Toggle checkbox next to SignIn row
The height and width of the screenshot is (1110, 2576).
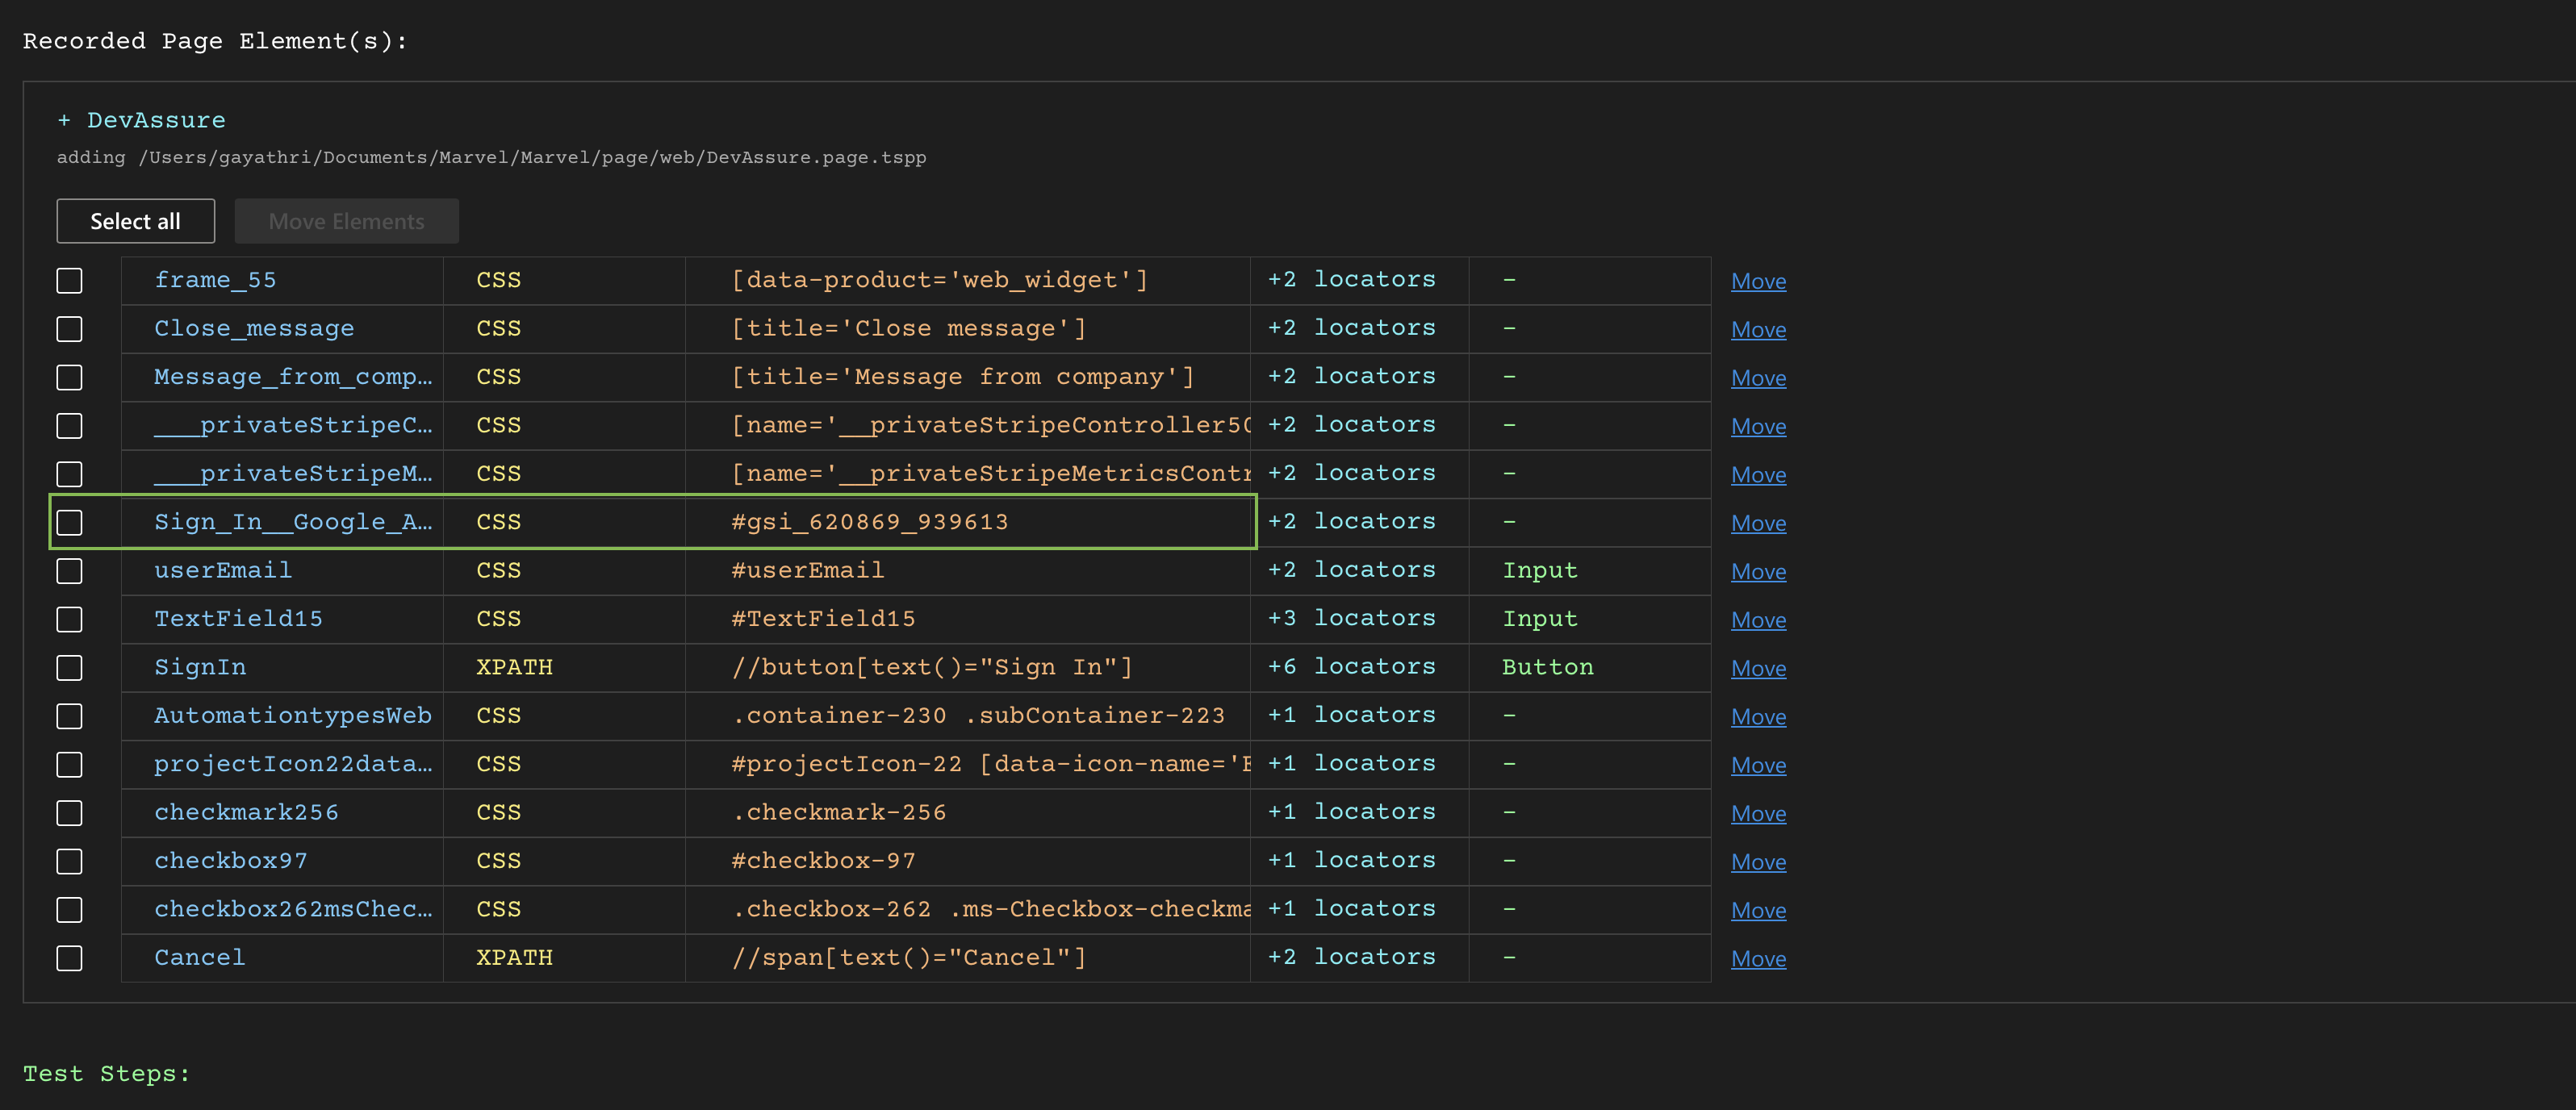[x=69, y=668]
